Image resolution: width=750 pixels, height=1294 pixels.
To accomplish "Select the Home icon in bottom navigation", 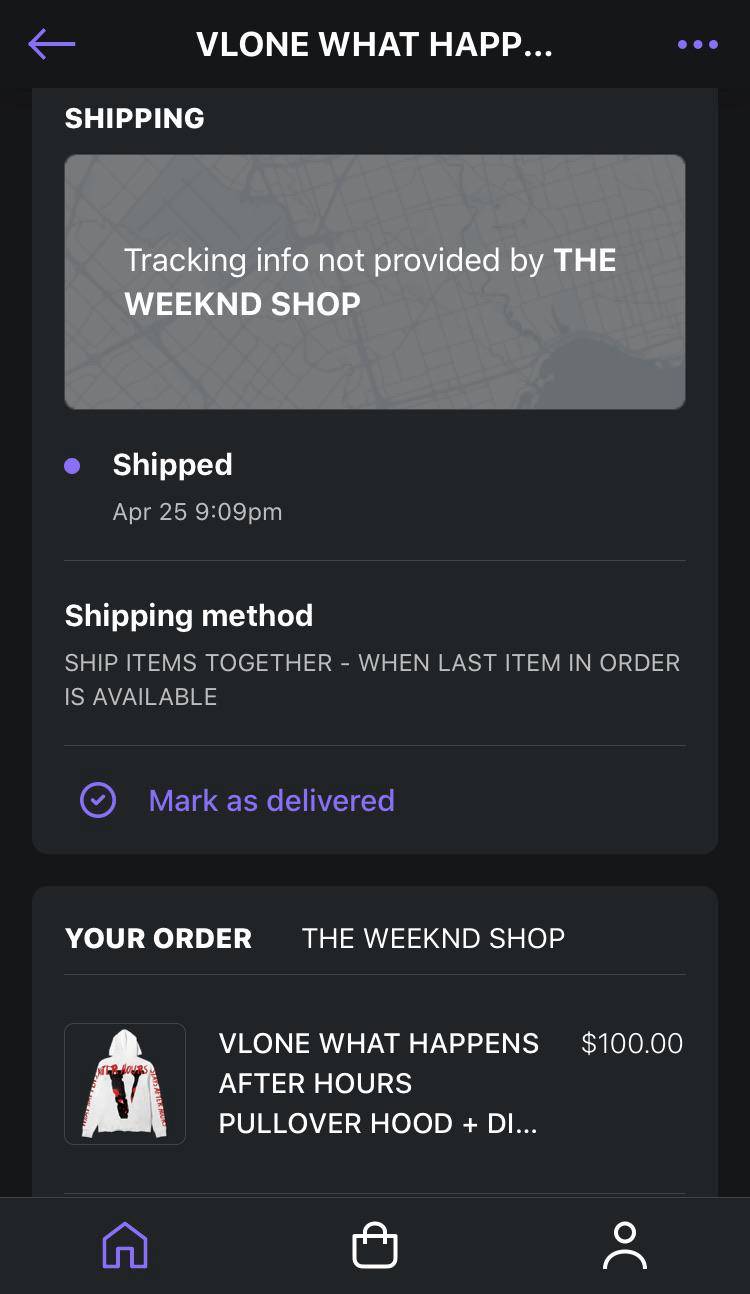I will click(x=123, y=1245).
